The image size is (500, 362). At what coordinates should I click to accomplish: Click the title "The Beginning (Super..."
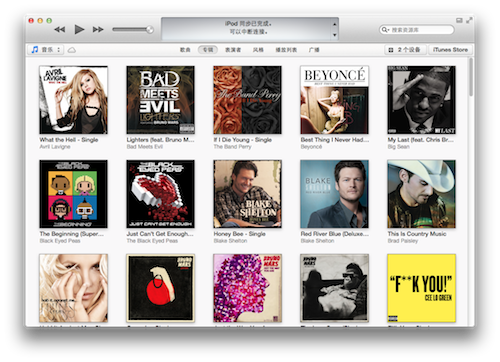point(72,234)
